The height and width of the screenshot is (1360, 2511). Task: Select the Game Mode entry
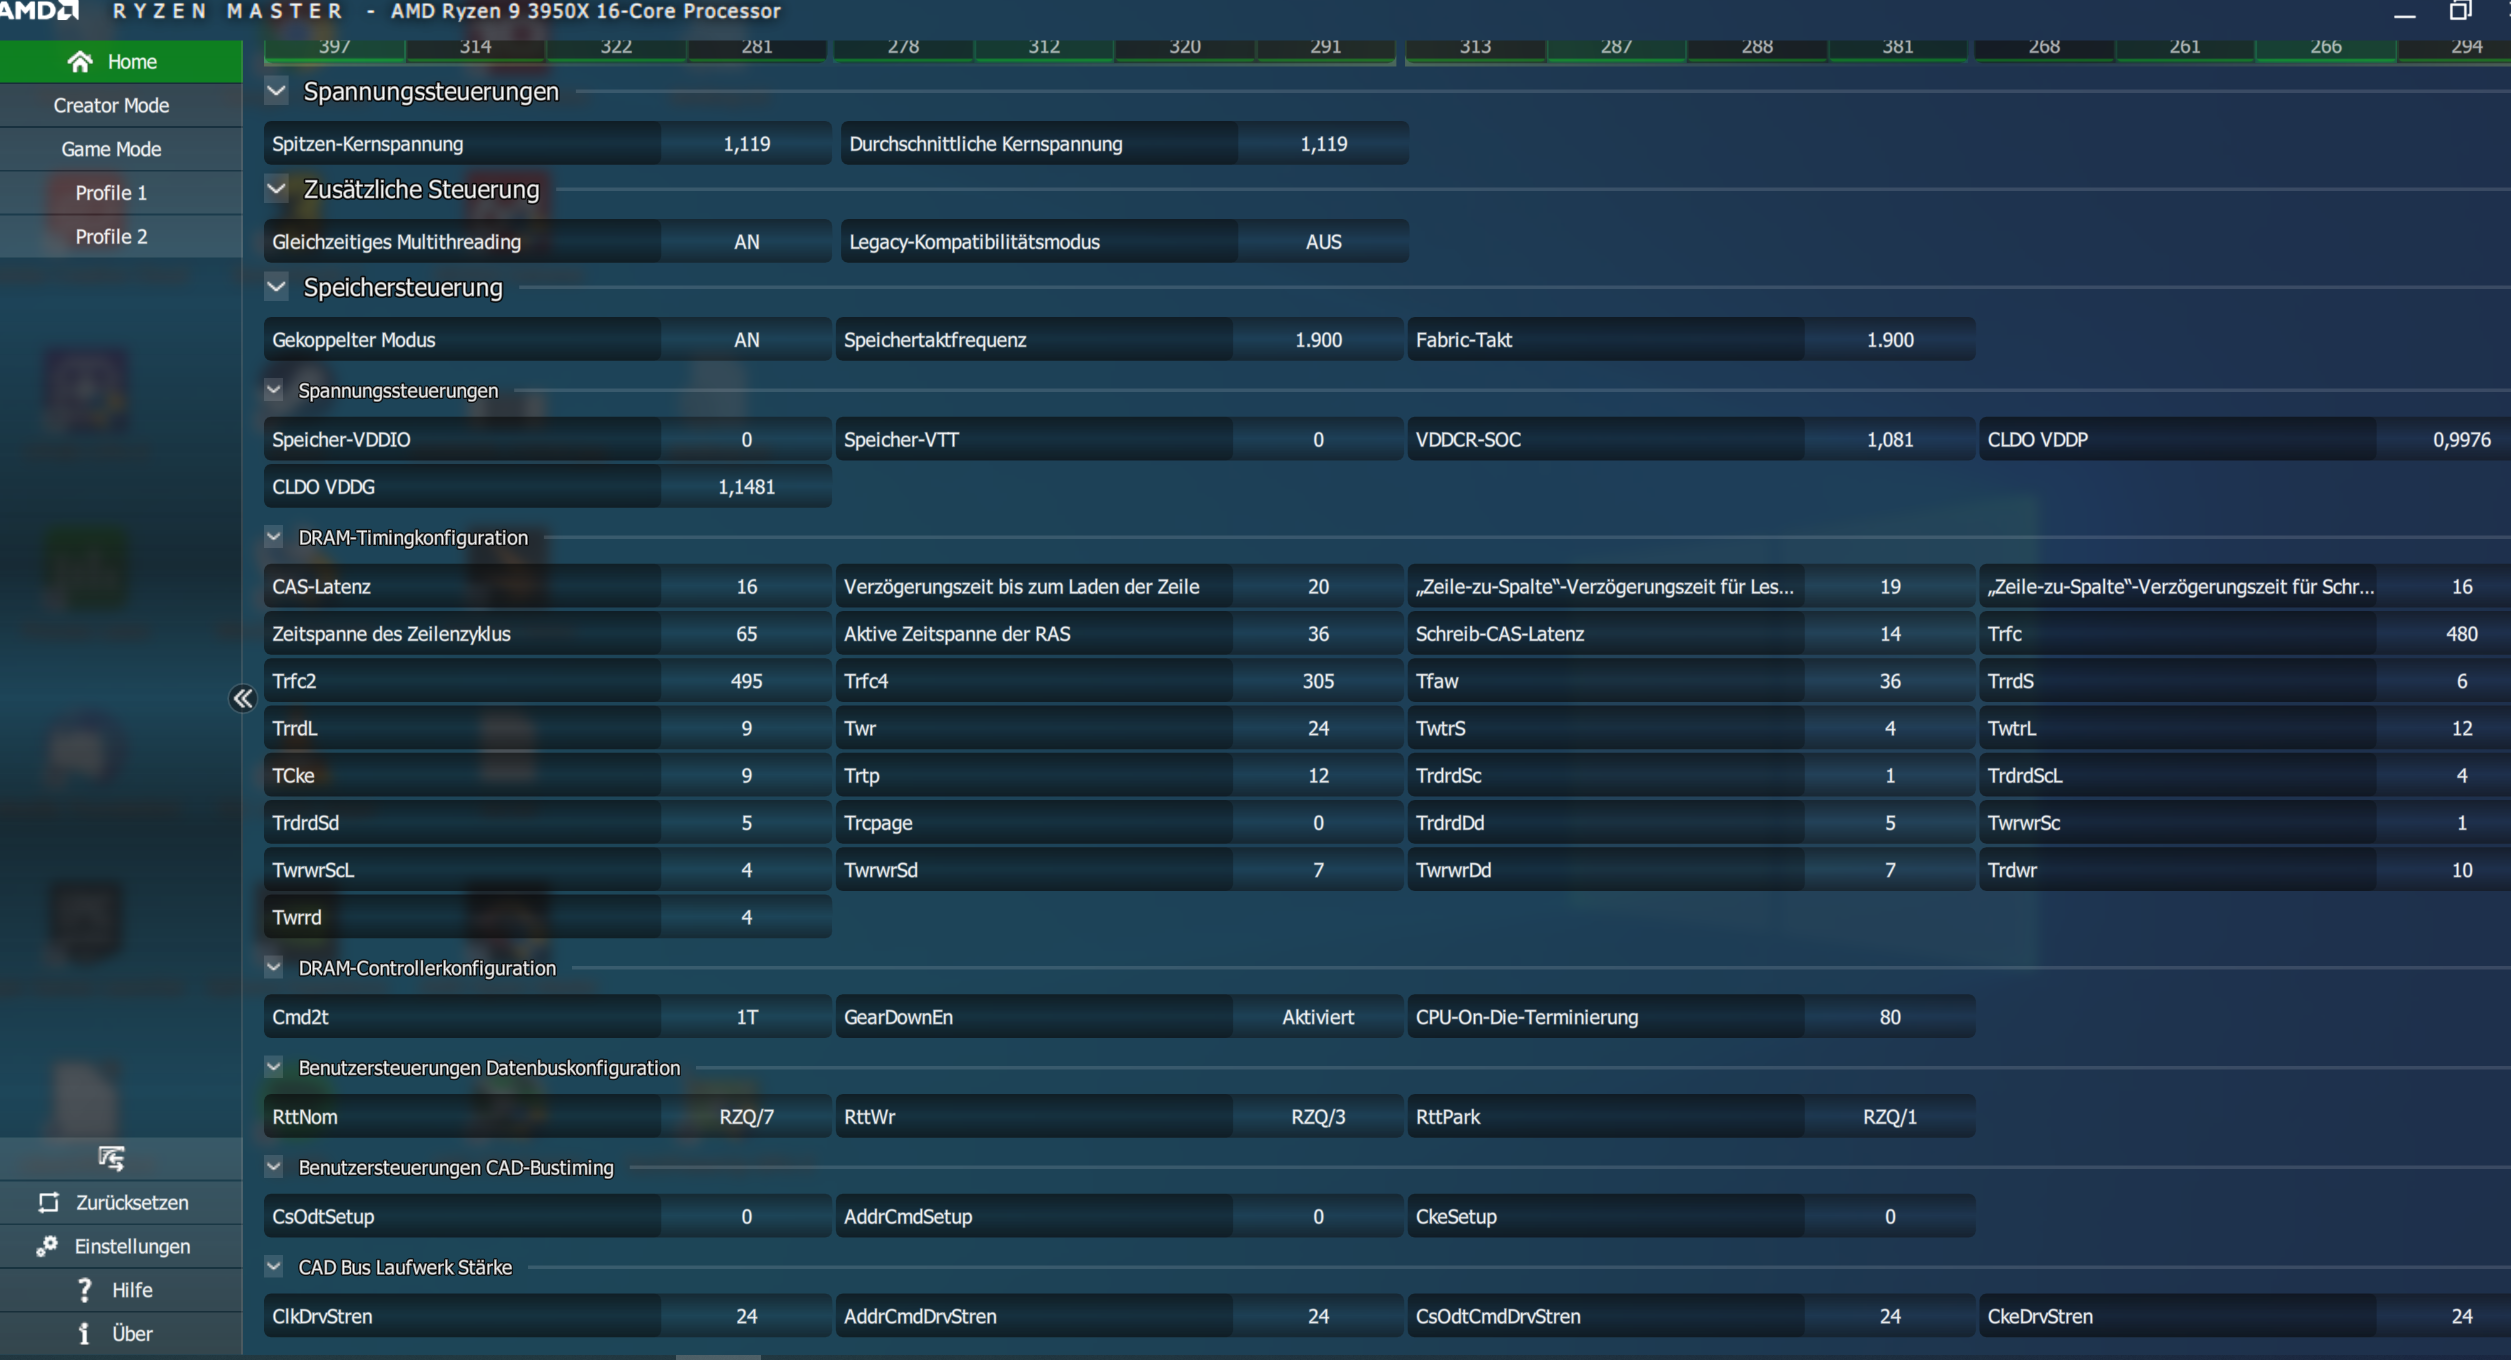pos(111,149)
